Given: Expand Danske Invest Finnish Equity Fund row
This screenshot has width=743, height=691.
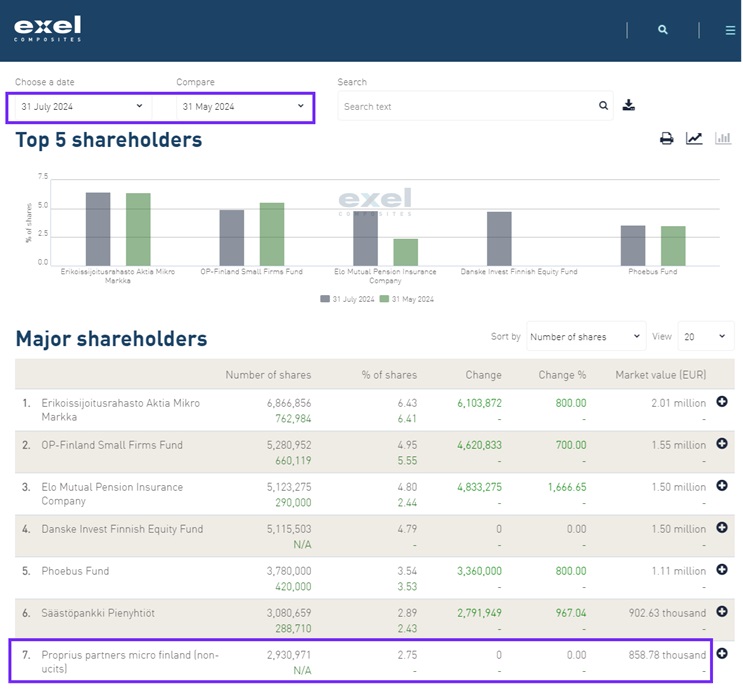Looking at the screenshot, I should click(722, 528).
